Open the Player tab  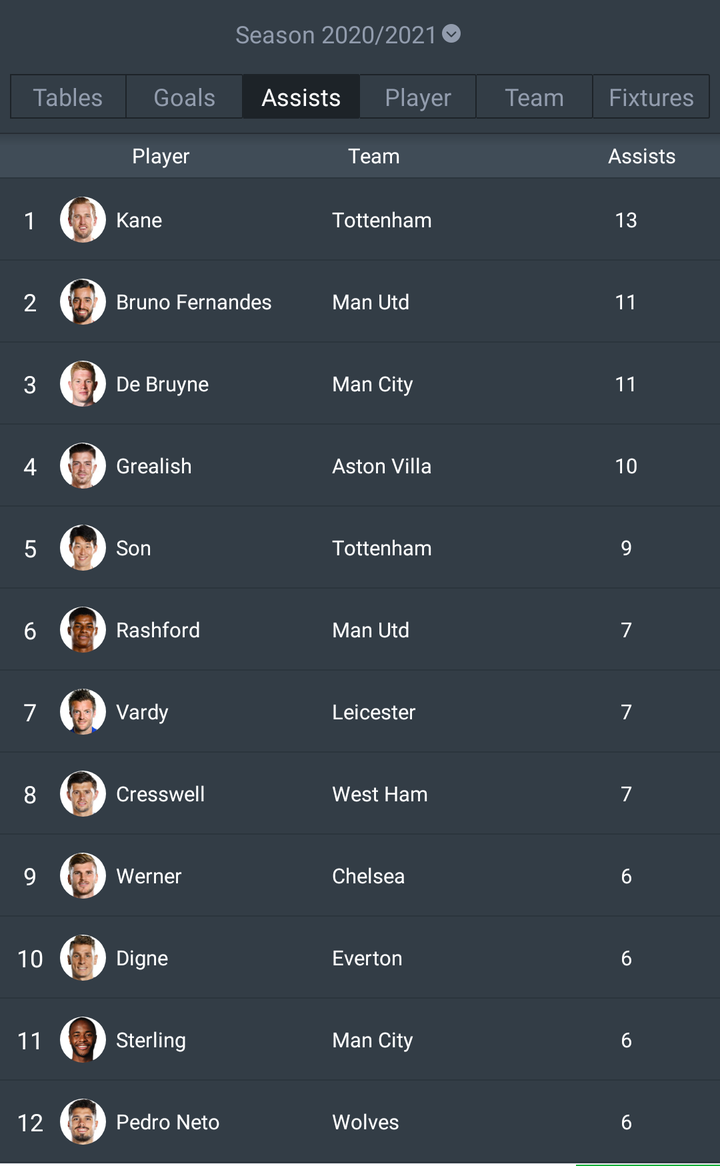(418, 97)
